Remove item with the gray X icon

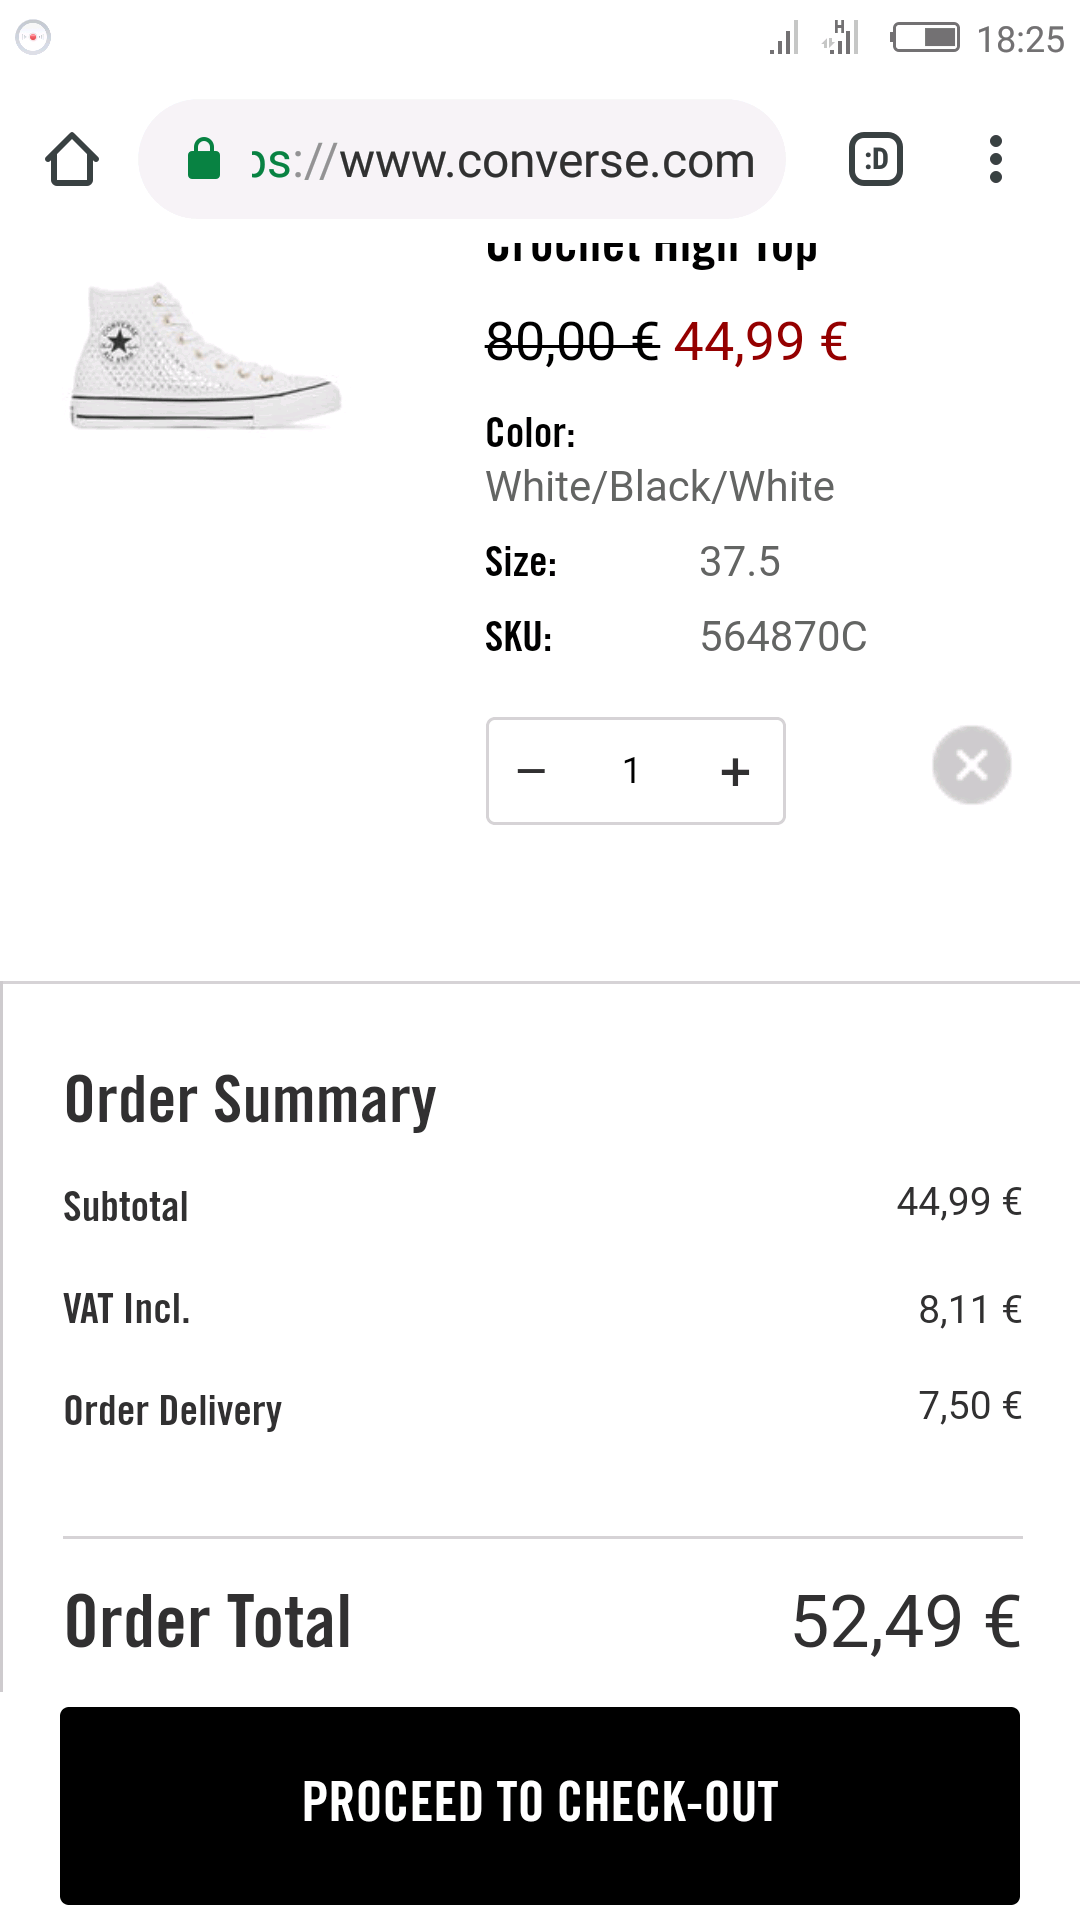(x=972, y=765)
